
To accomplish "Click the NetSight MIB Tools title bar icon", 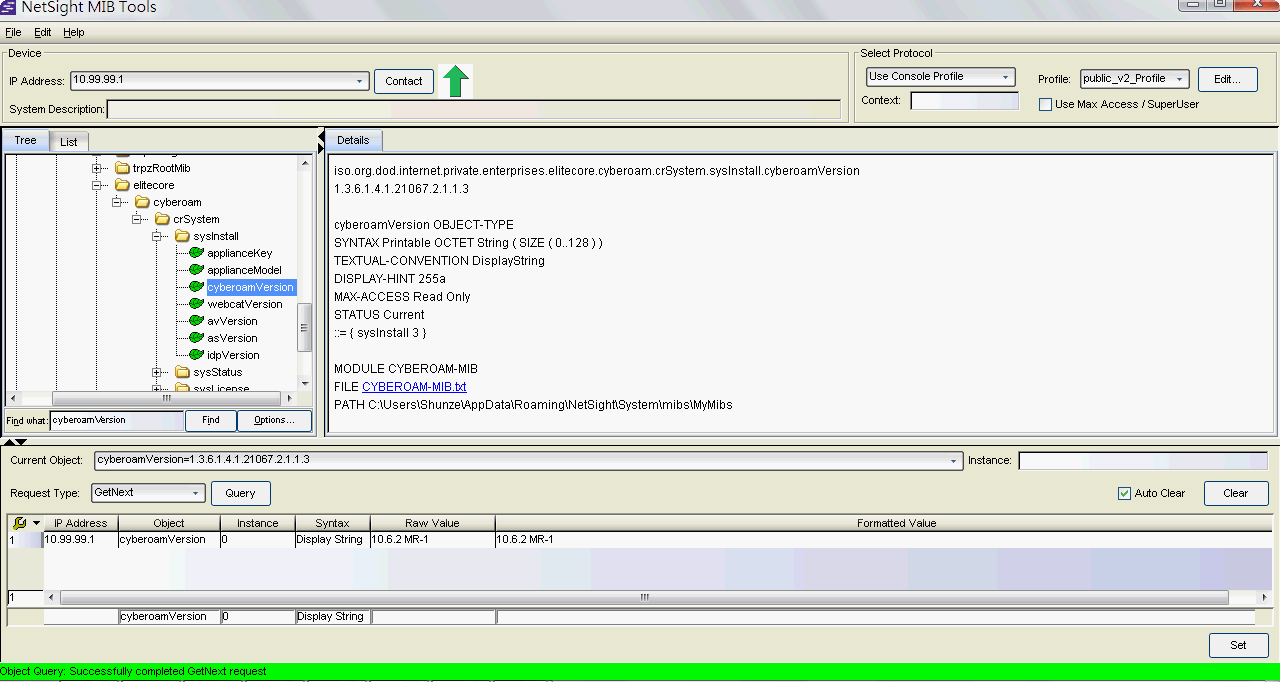I will [x=8, y=7].
